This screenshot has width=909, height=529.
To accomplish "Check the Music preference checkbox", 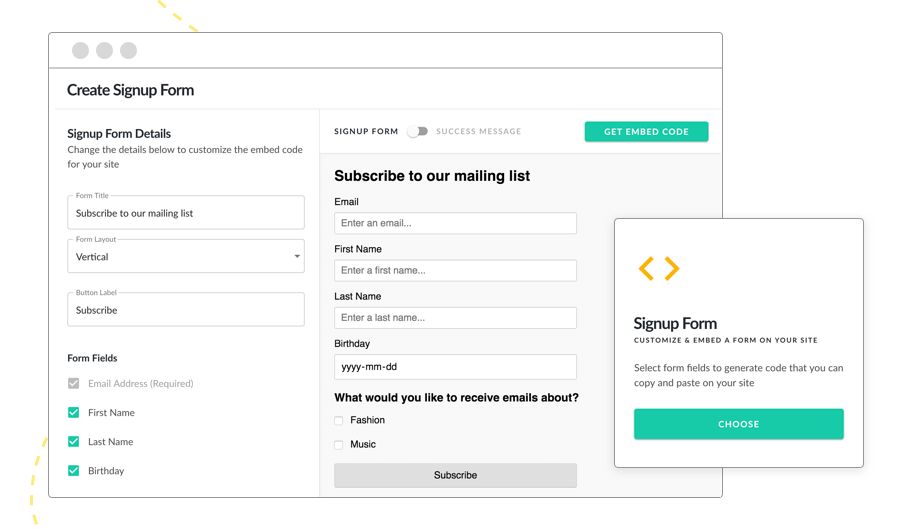I will click(x=339, y=445).
